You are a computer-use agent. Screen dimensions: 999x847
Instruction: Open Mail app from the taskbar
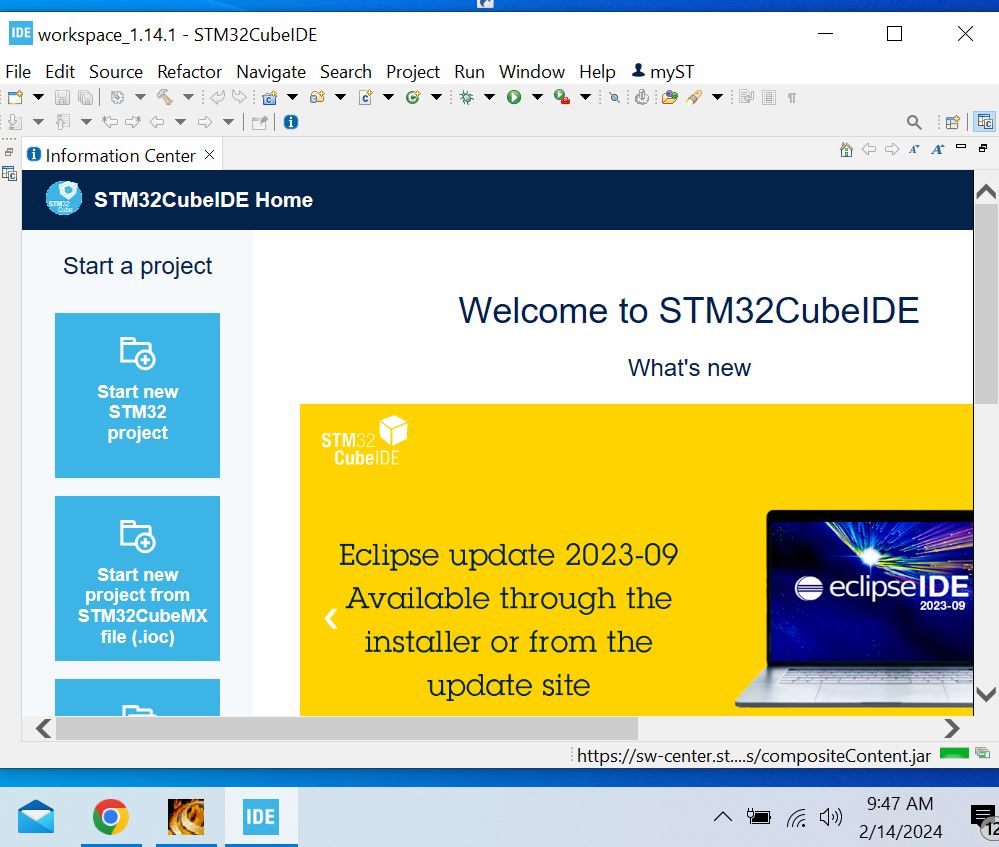tap(36, 816)
